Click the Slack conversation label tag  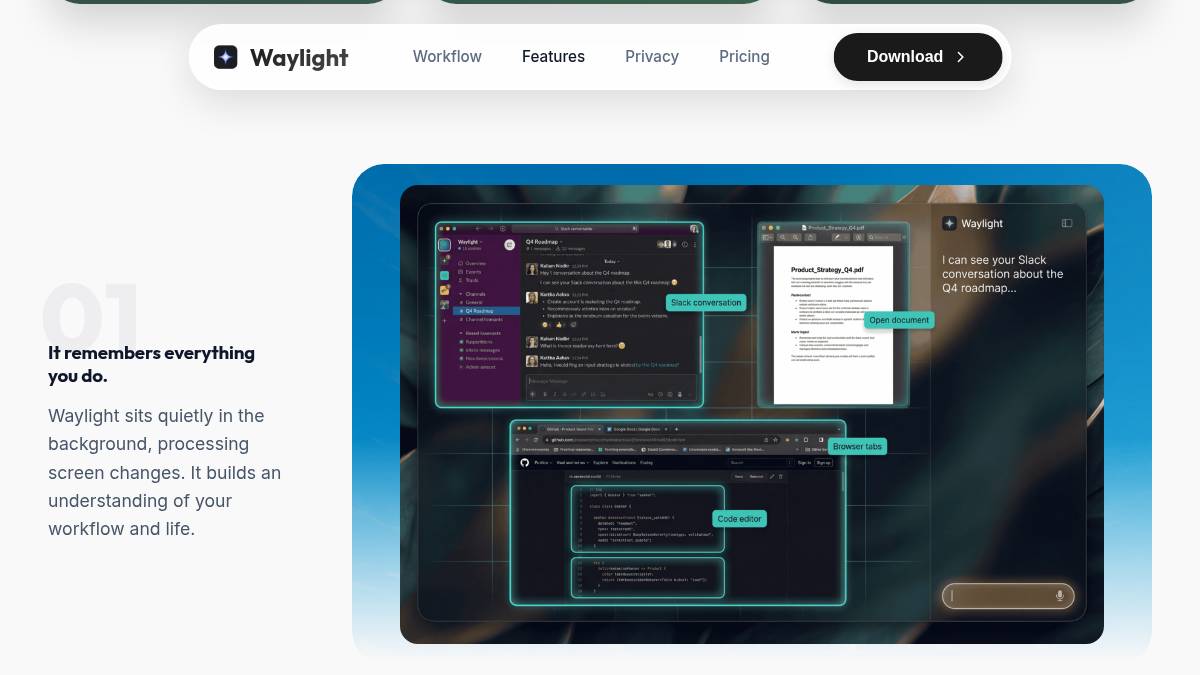tap(706, 302)
